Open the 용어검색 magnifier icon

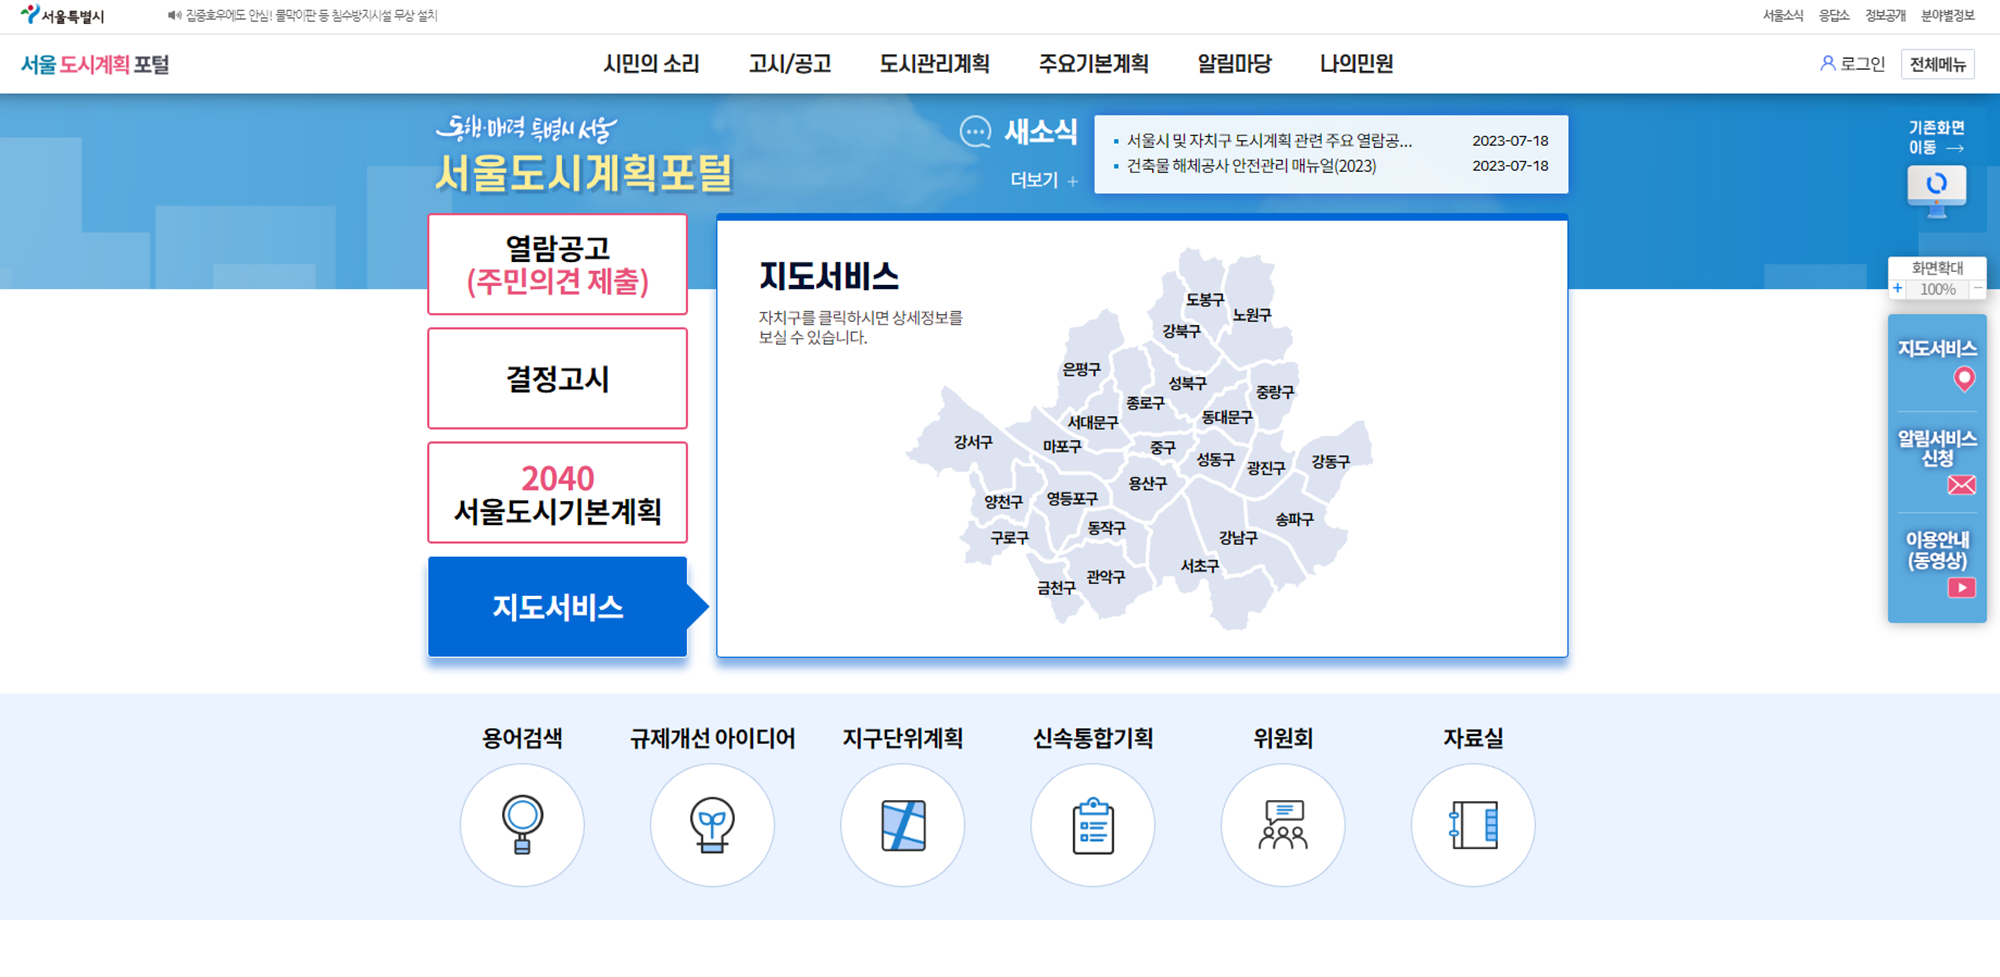pyautogui.click(x=522, y=825)
